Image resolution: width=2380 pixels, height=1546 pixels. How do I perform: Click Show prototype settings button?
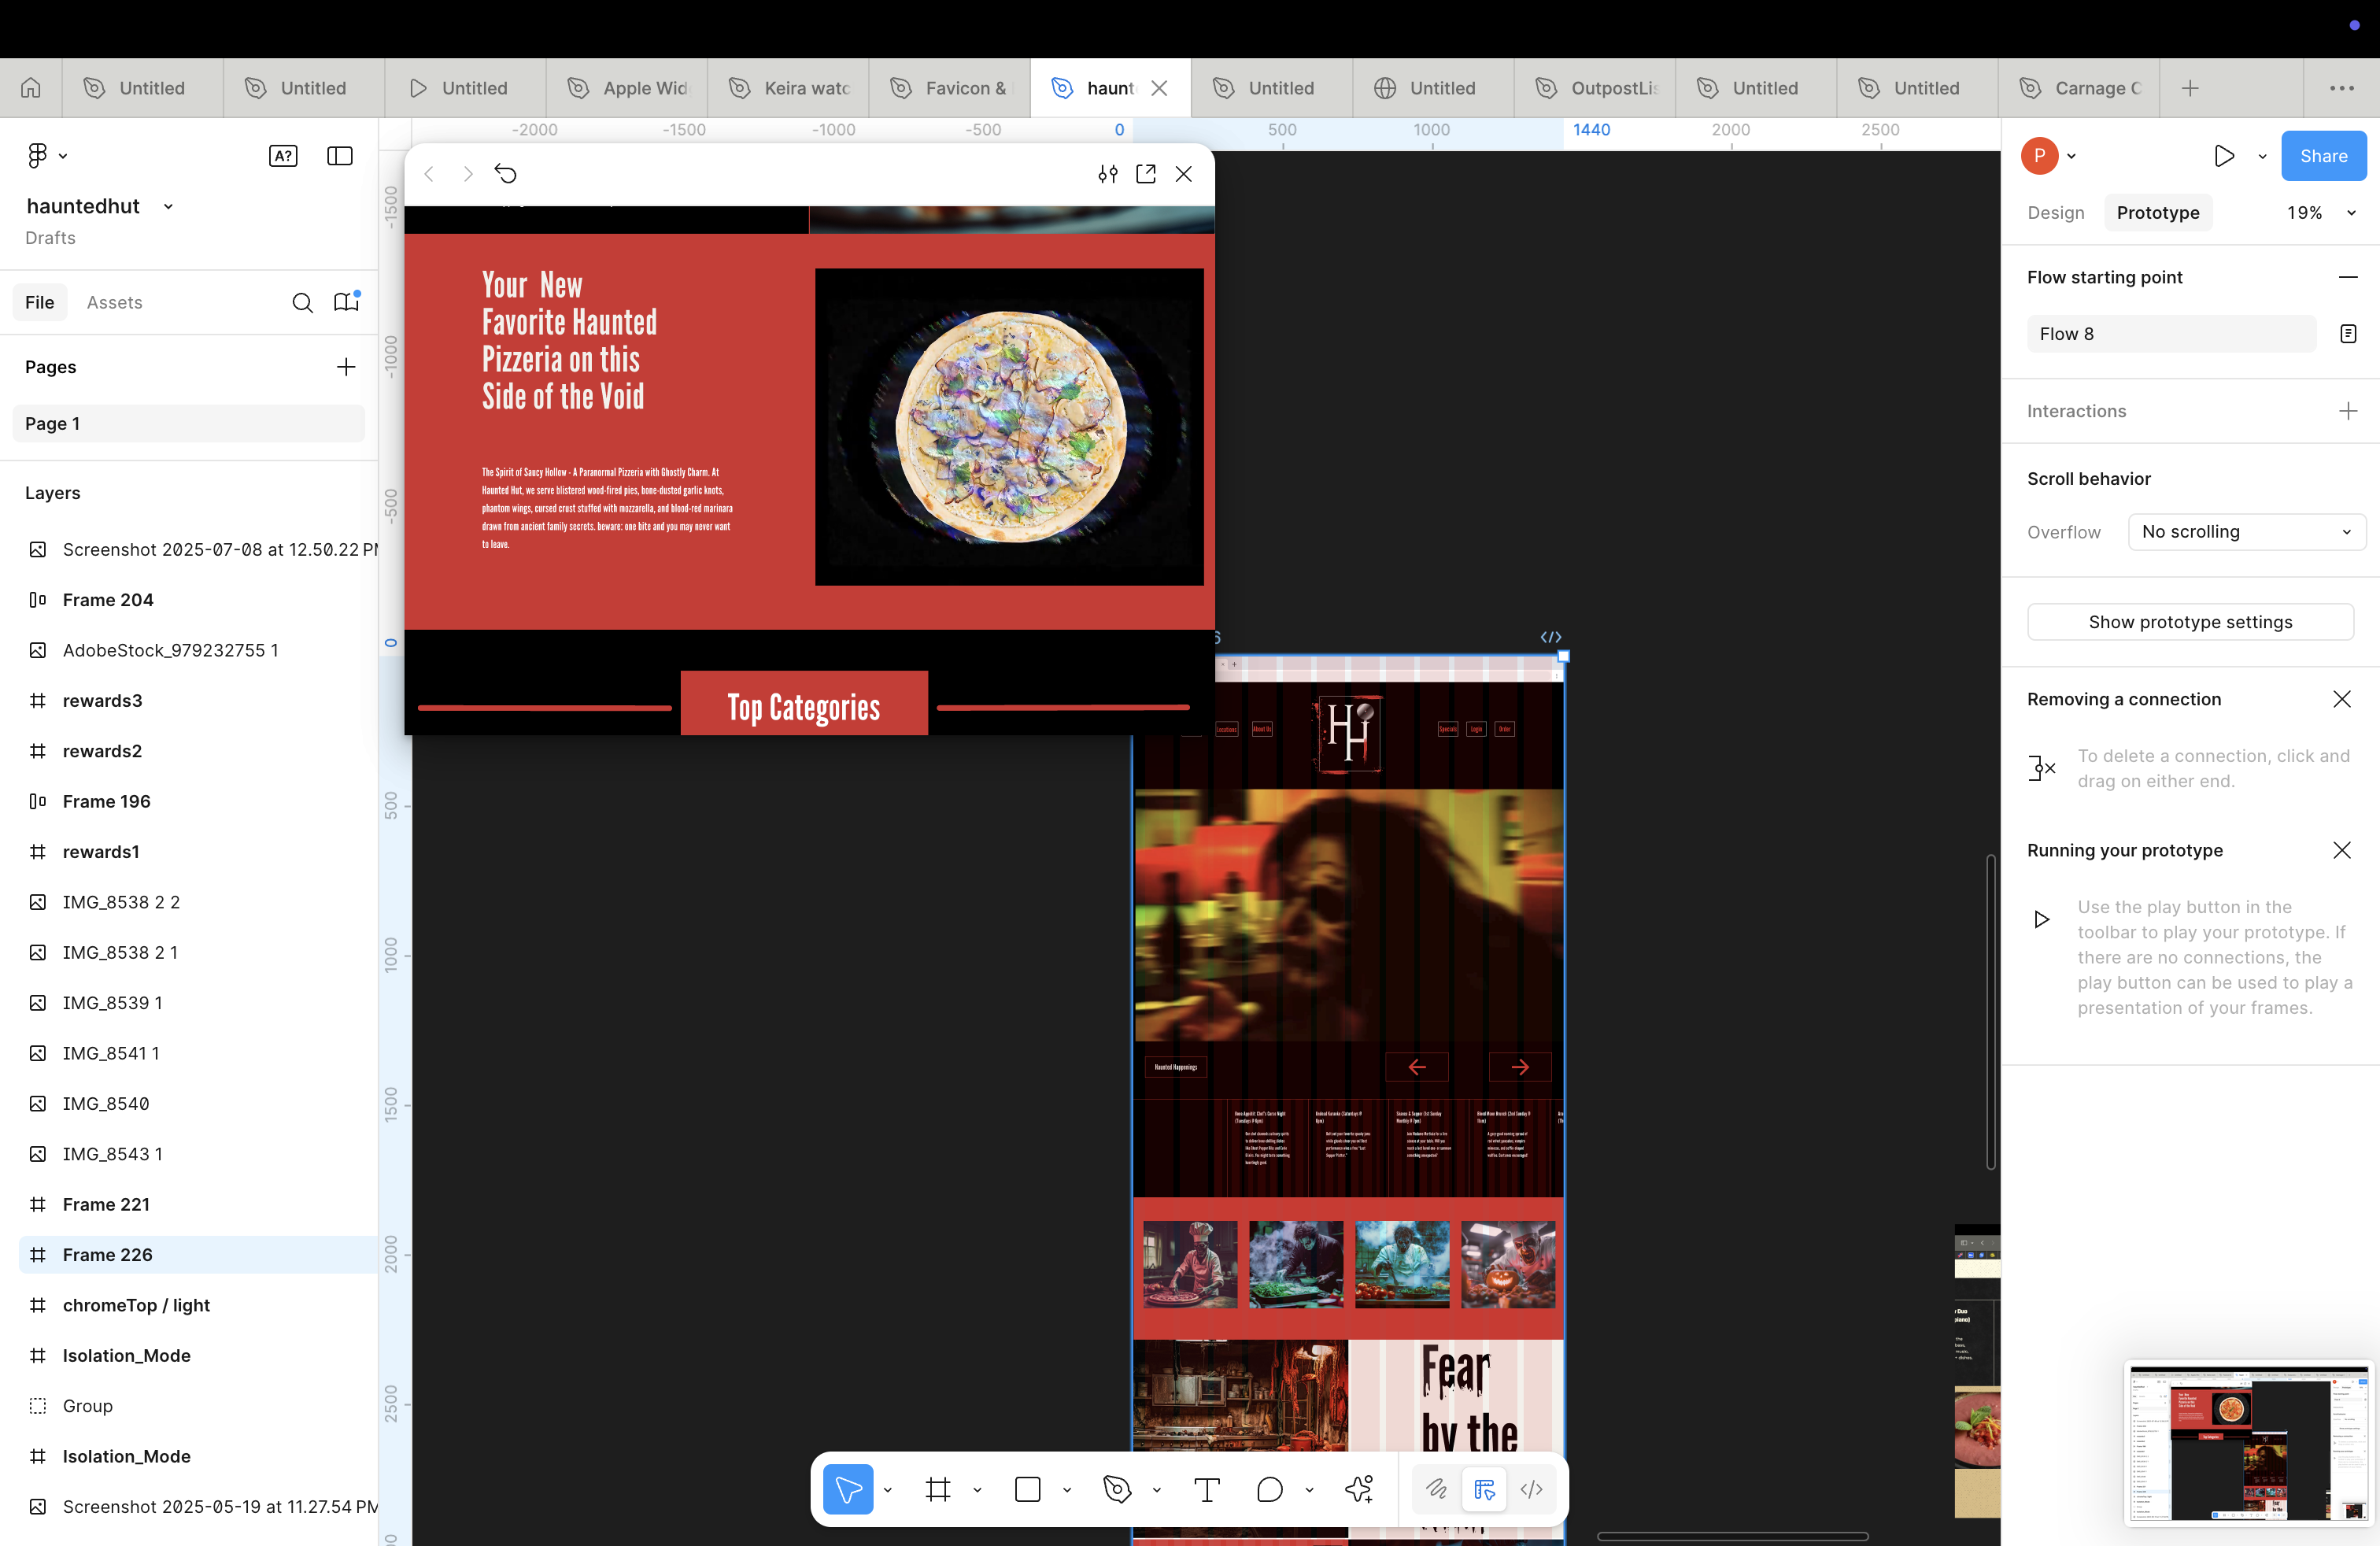[x=2189, y=622]
